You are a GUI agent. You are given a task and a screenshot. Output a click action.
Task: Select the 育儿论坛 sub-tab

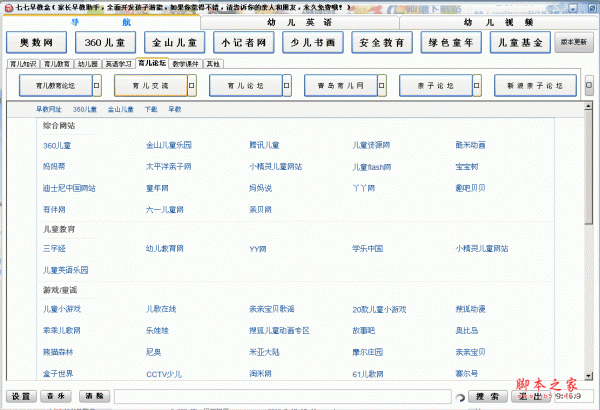(152, 63)
